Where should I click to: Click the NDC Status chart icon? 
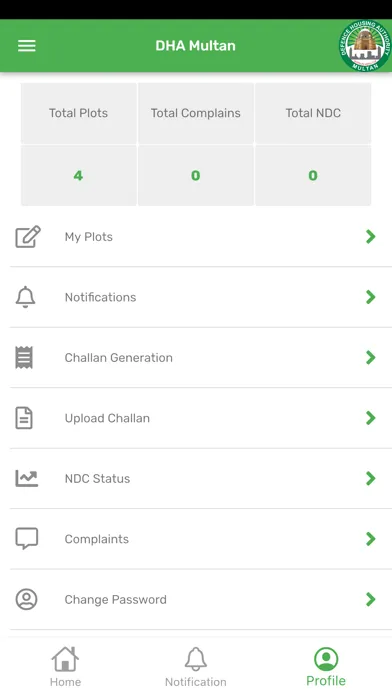coord(27,478)
